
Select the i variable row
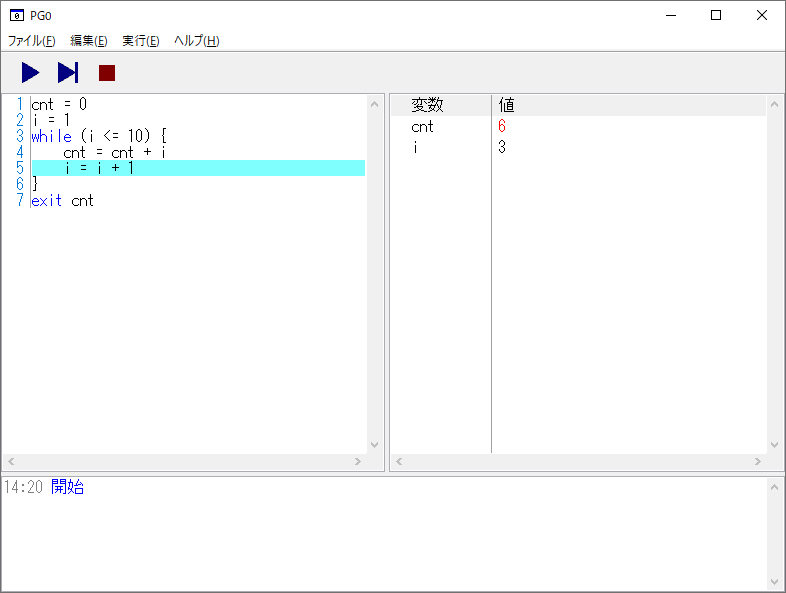(578, 147)
